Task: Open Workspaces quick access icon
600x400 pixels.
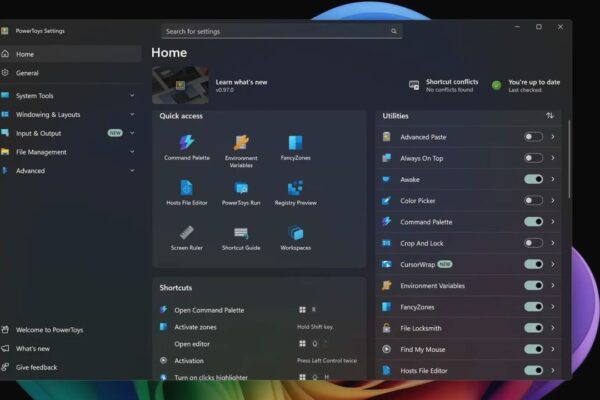Action: [295, 237]
